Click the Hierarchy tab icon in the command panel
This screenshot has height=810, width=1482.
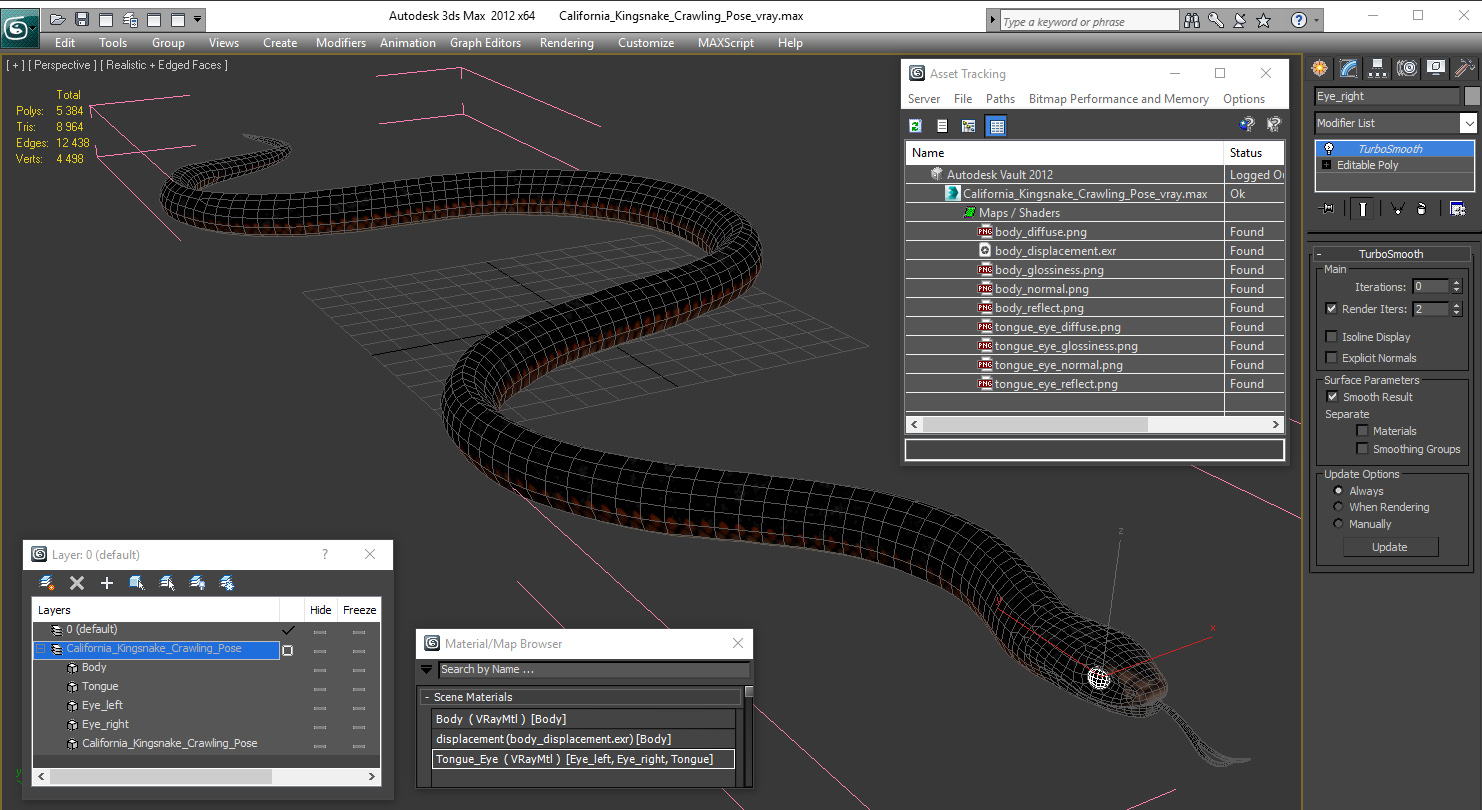coord(1378,68)
